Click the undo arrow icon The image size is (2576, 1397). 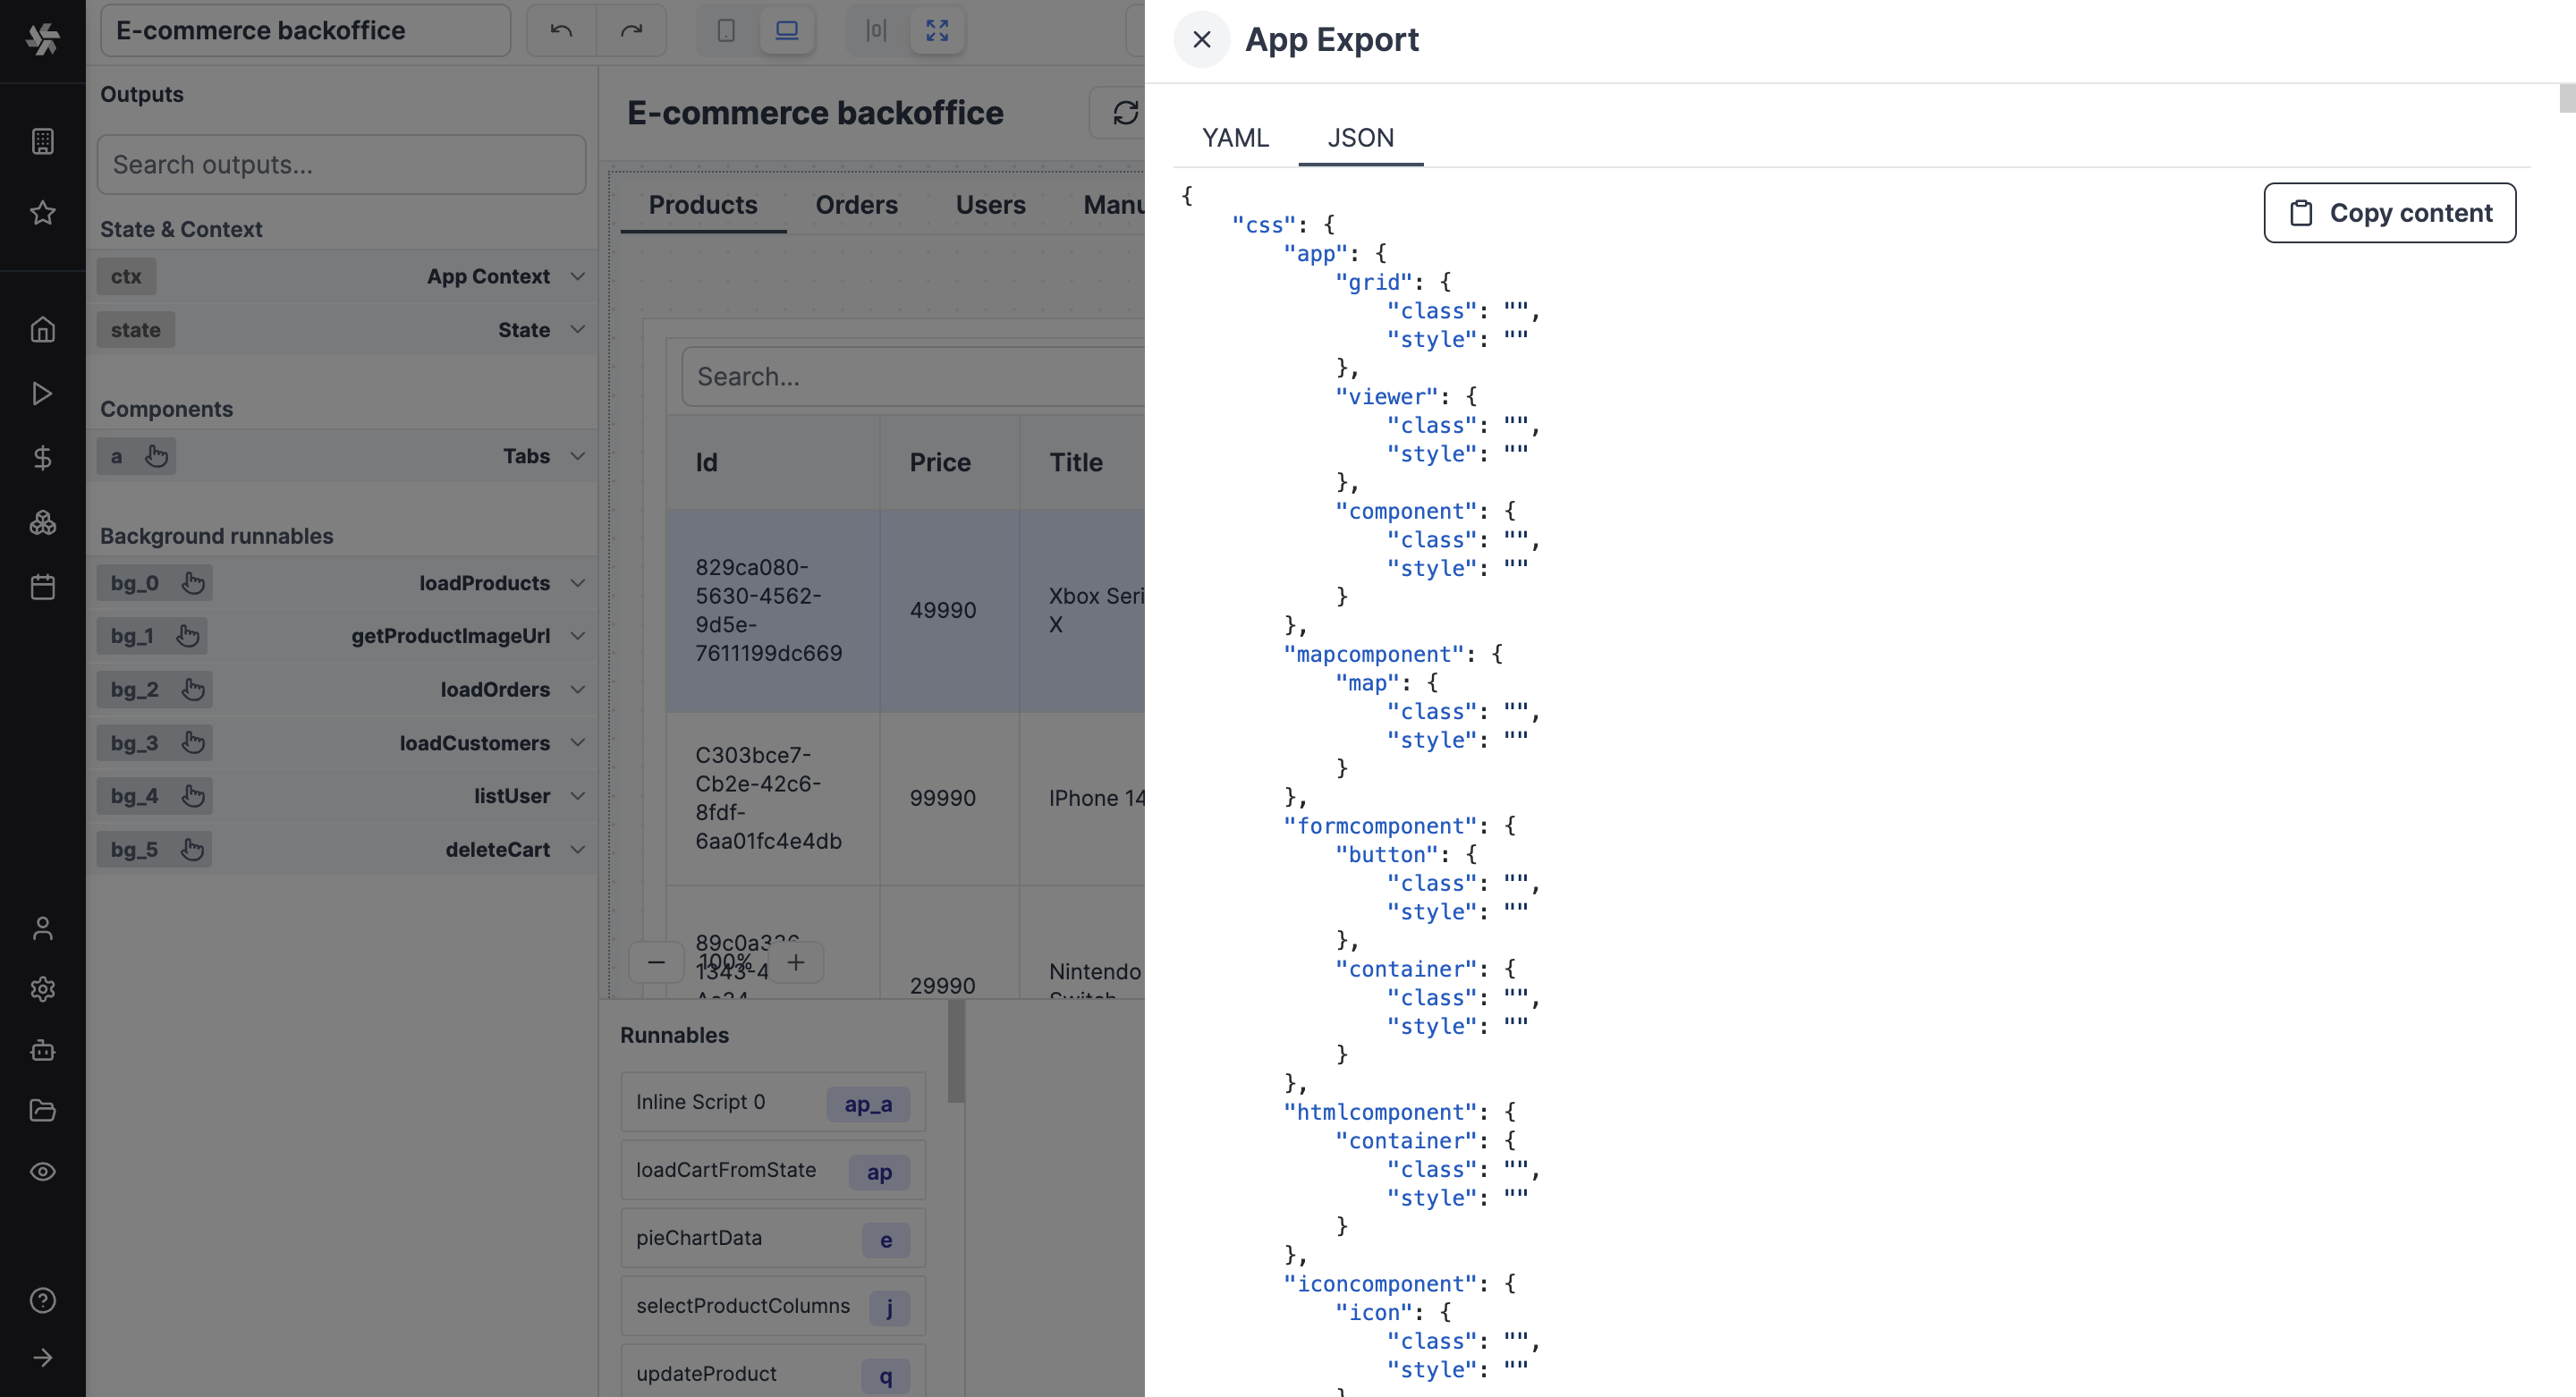(561, 30)
